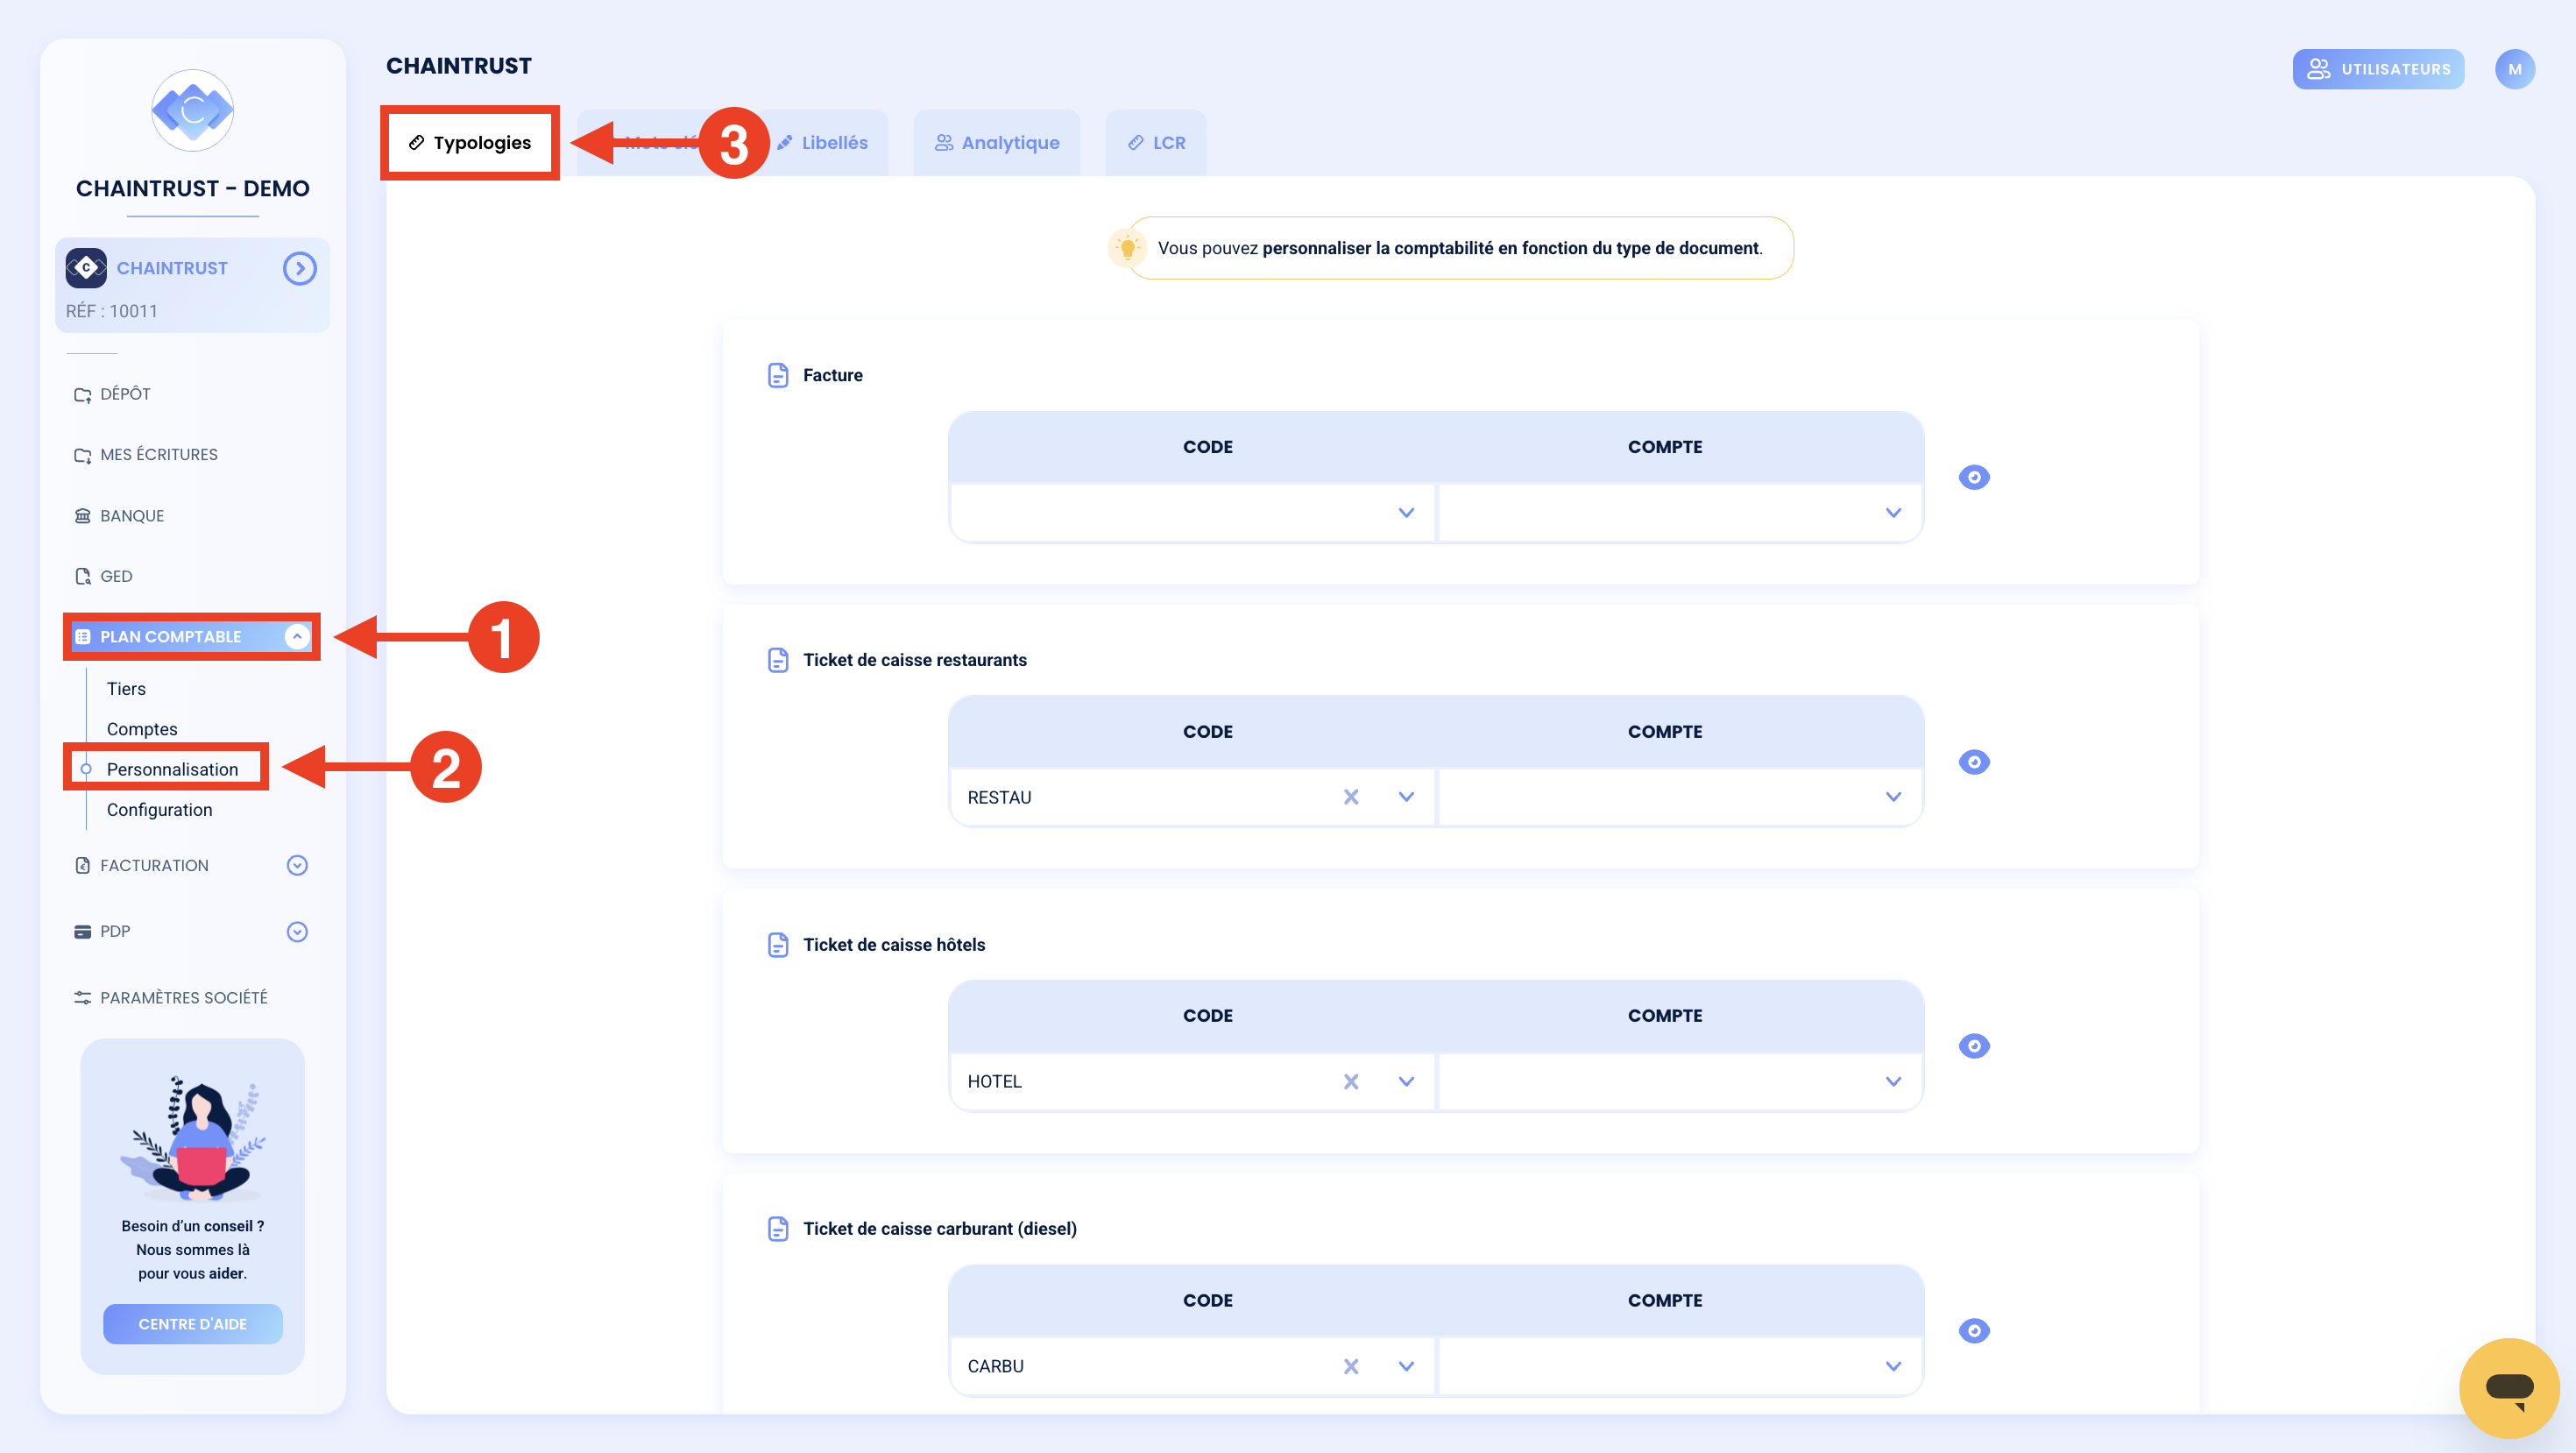Click the Chaintrust company badge icon
The height and width of the screenshot is (1453, 2576).
[86, 268]
